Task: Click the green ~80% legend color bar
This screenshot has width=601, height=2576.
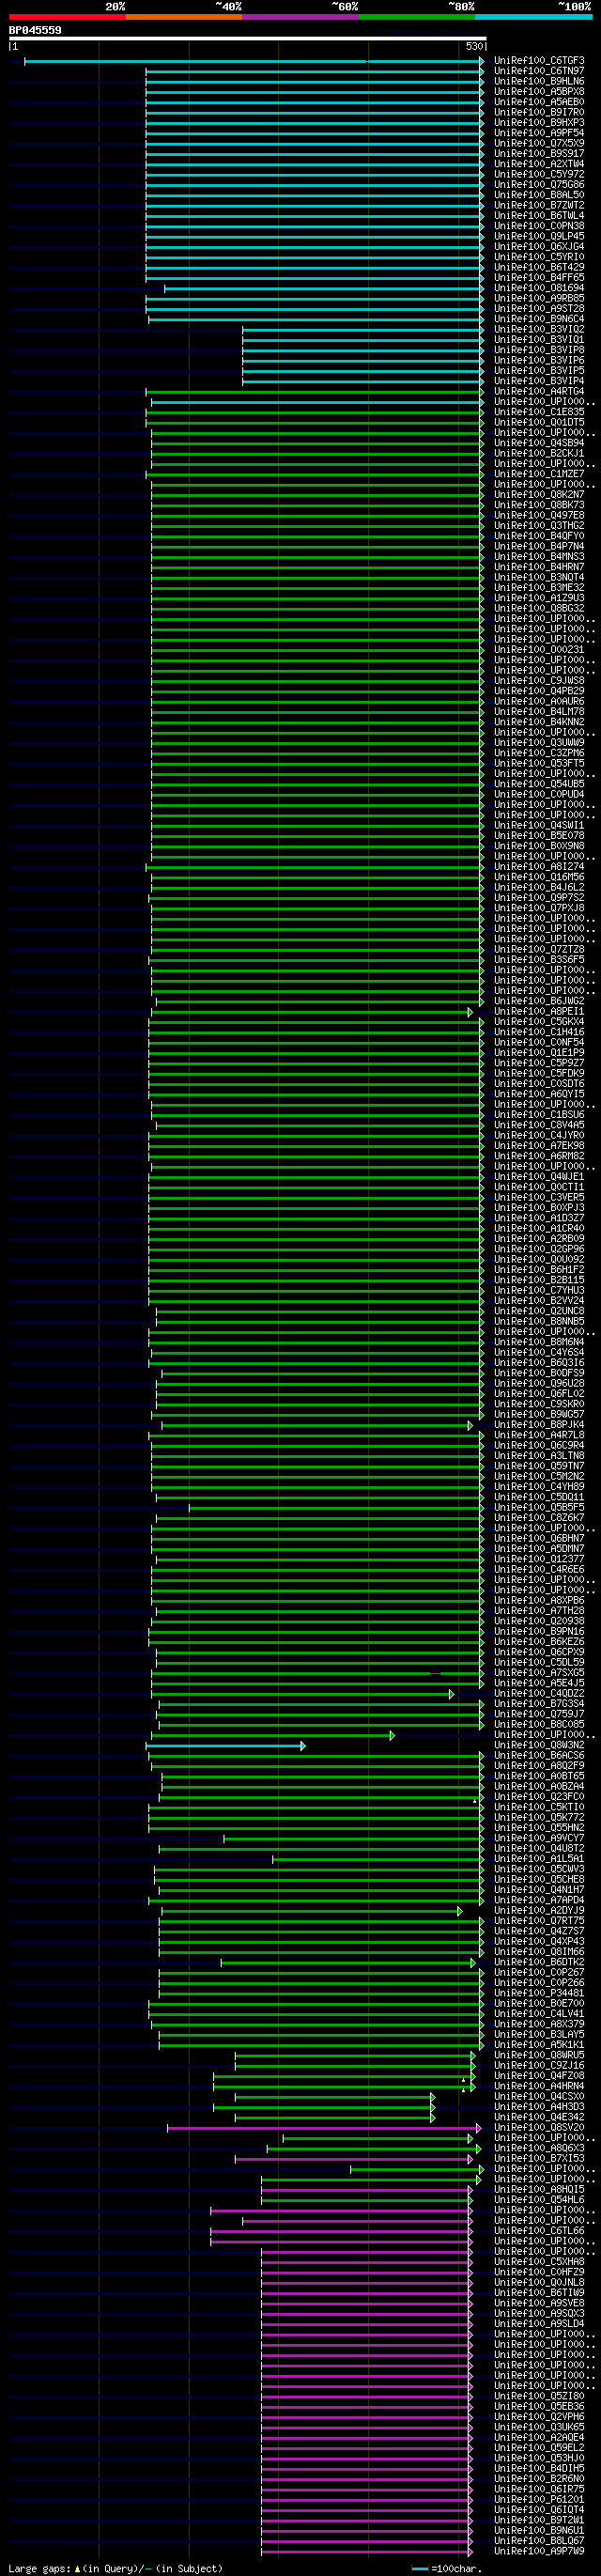Action: (x=417, y=17)
